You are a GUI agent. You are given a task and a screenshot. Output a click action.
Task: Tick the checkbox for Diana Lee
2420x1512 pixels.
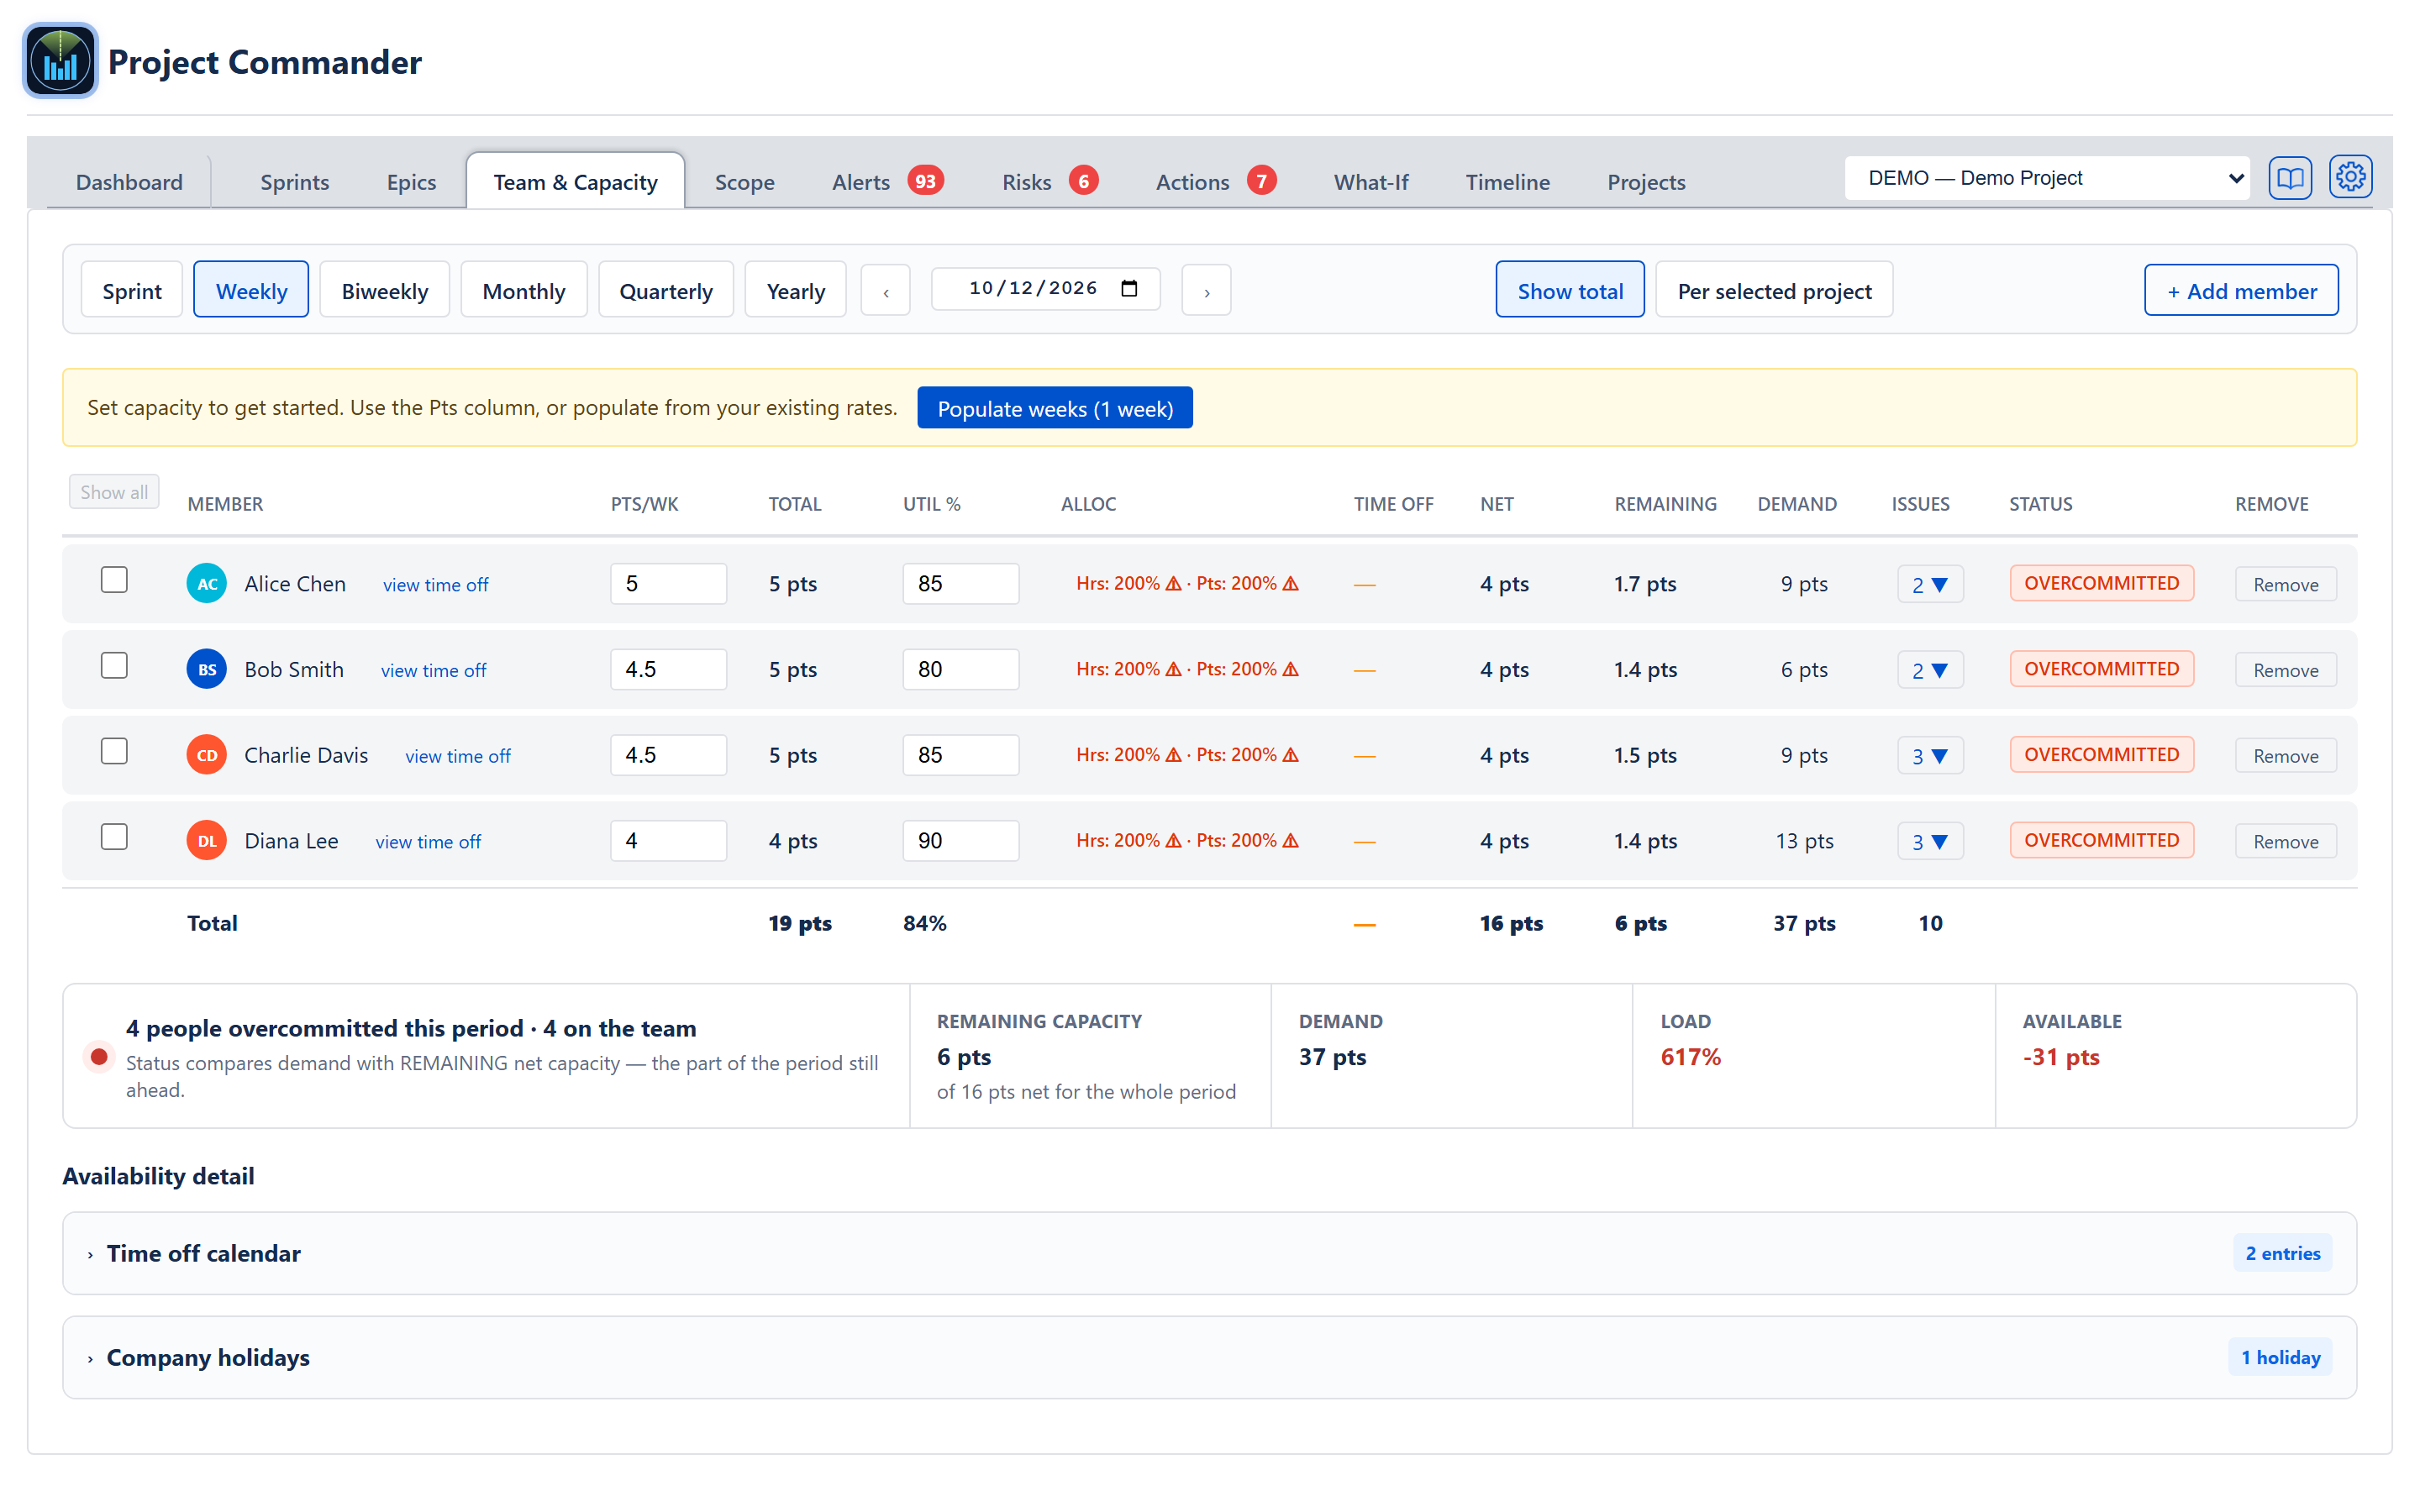pyautogui.click(x=114, y=837)
